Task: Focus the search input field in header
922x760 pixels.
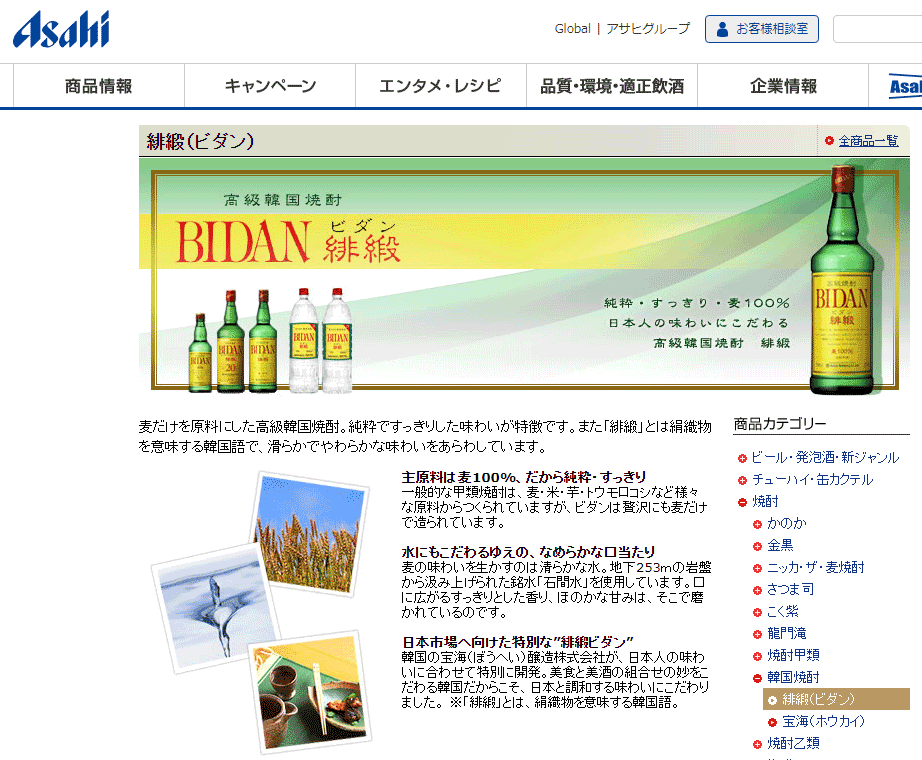Action: 877,29
